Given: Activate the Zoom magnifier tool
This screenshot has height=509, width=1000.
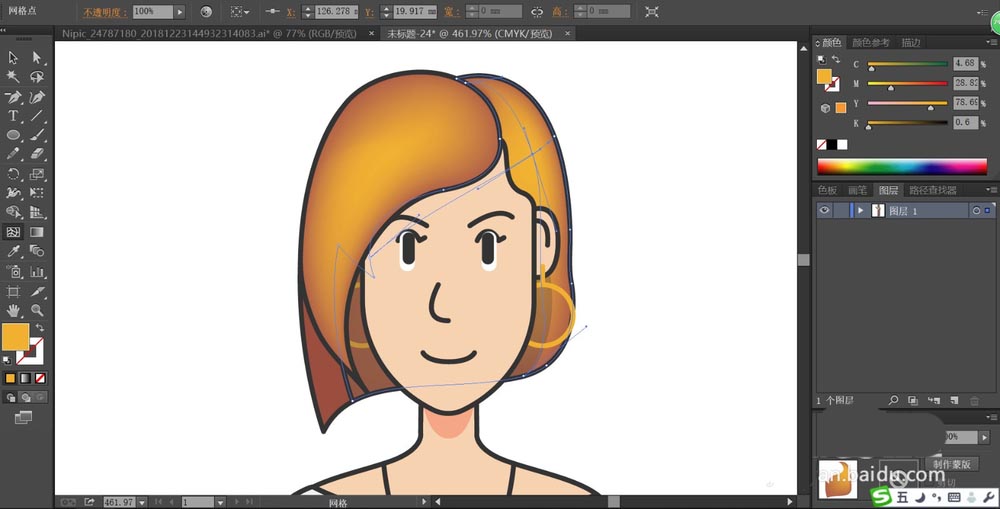Looking at the screenshot, I should 37,310.
